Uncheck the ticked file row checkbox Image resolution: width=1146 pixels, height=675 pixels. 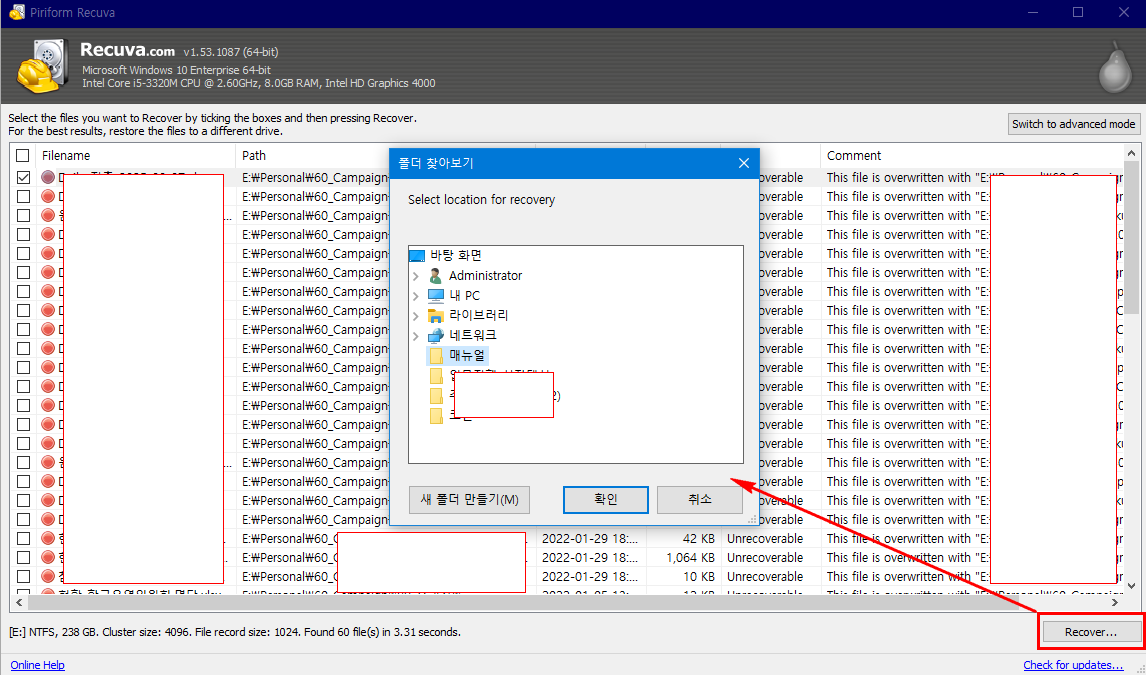(23, 178)
